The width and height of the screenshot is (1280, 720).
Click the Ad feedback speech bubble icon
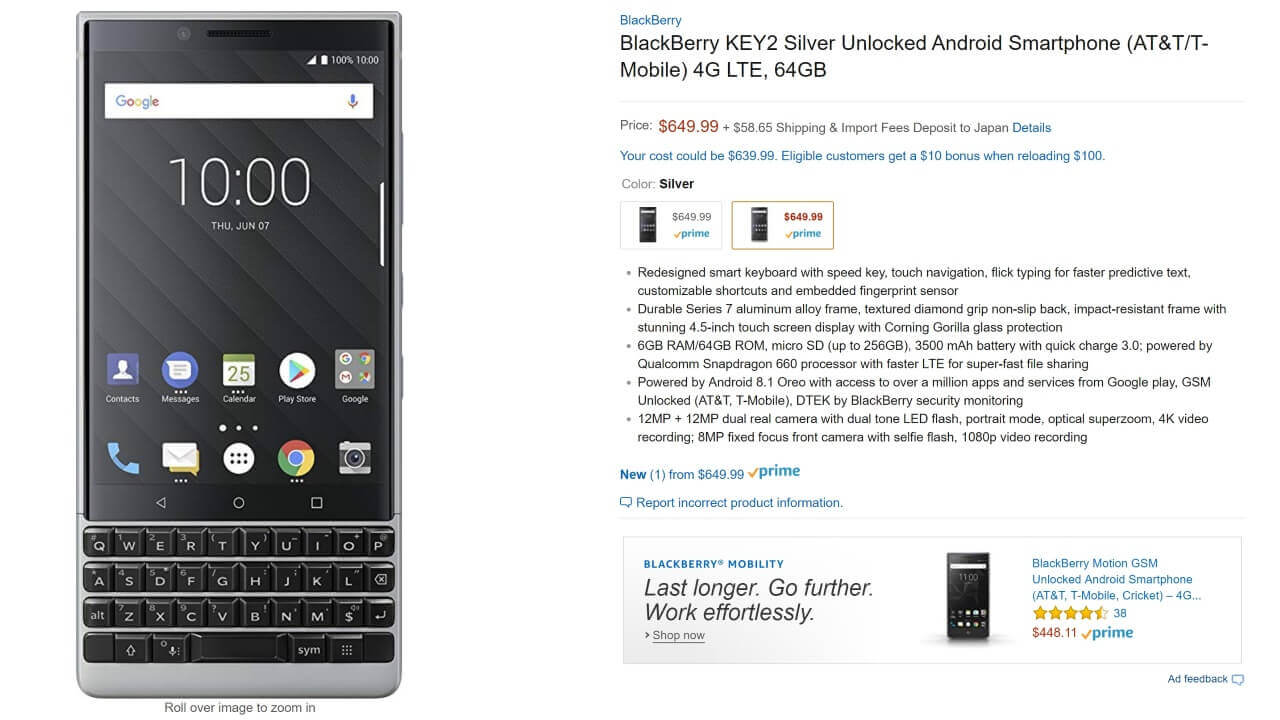(x=1238, y=680)
